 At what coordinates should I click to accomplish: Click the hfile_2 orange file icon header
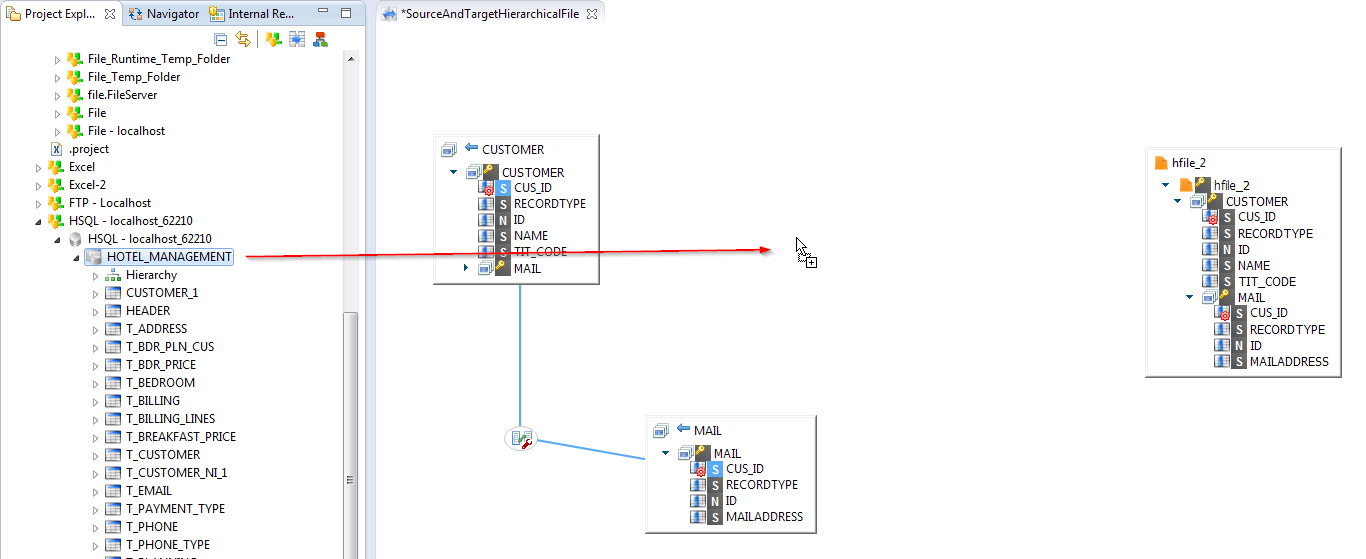point(1160,163)
